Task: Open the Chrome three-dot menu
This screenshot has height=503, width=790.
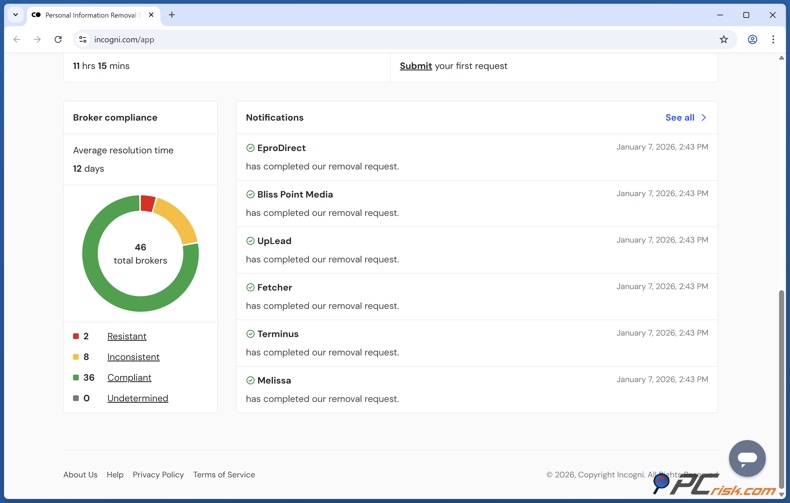Action: [773, 40]
